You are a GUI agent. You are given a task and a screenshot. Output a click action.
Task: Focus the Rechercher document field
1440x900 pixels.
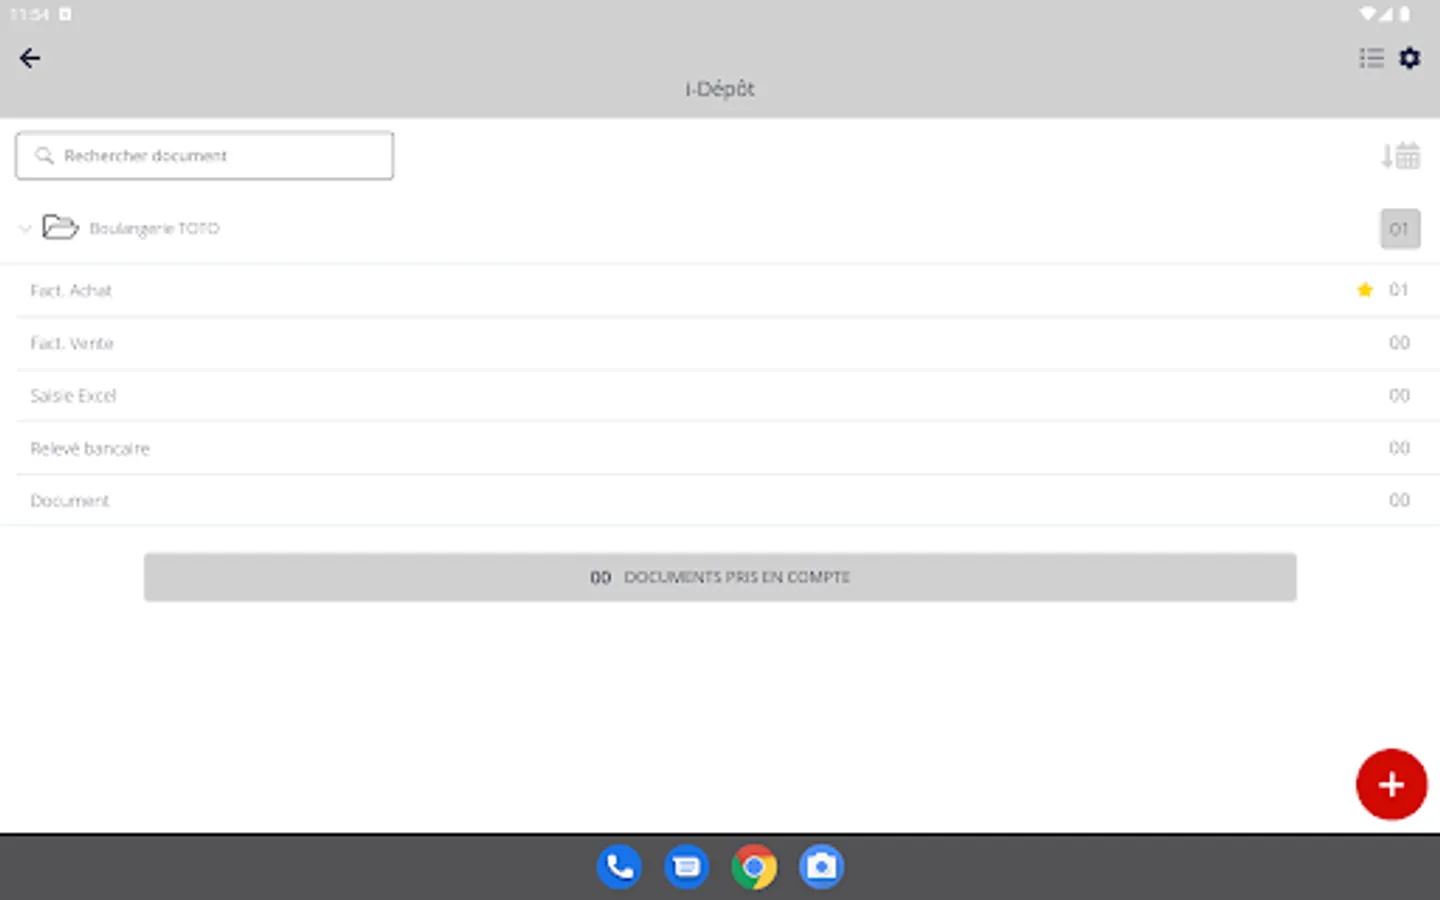(x=205, y=156)
